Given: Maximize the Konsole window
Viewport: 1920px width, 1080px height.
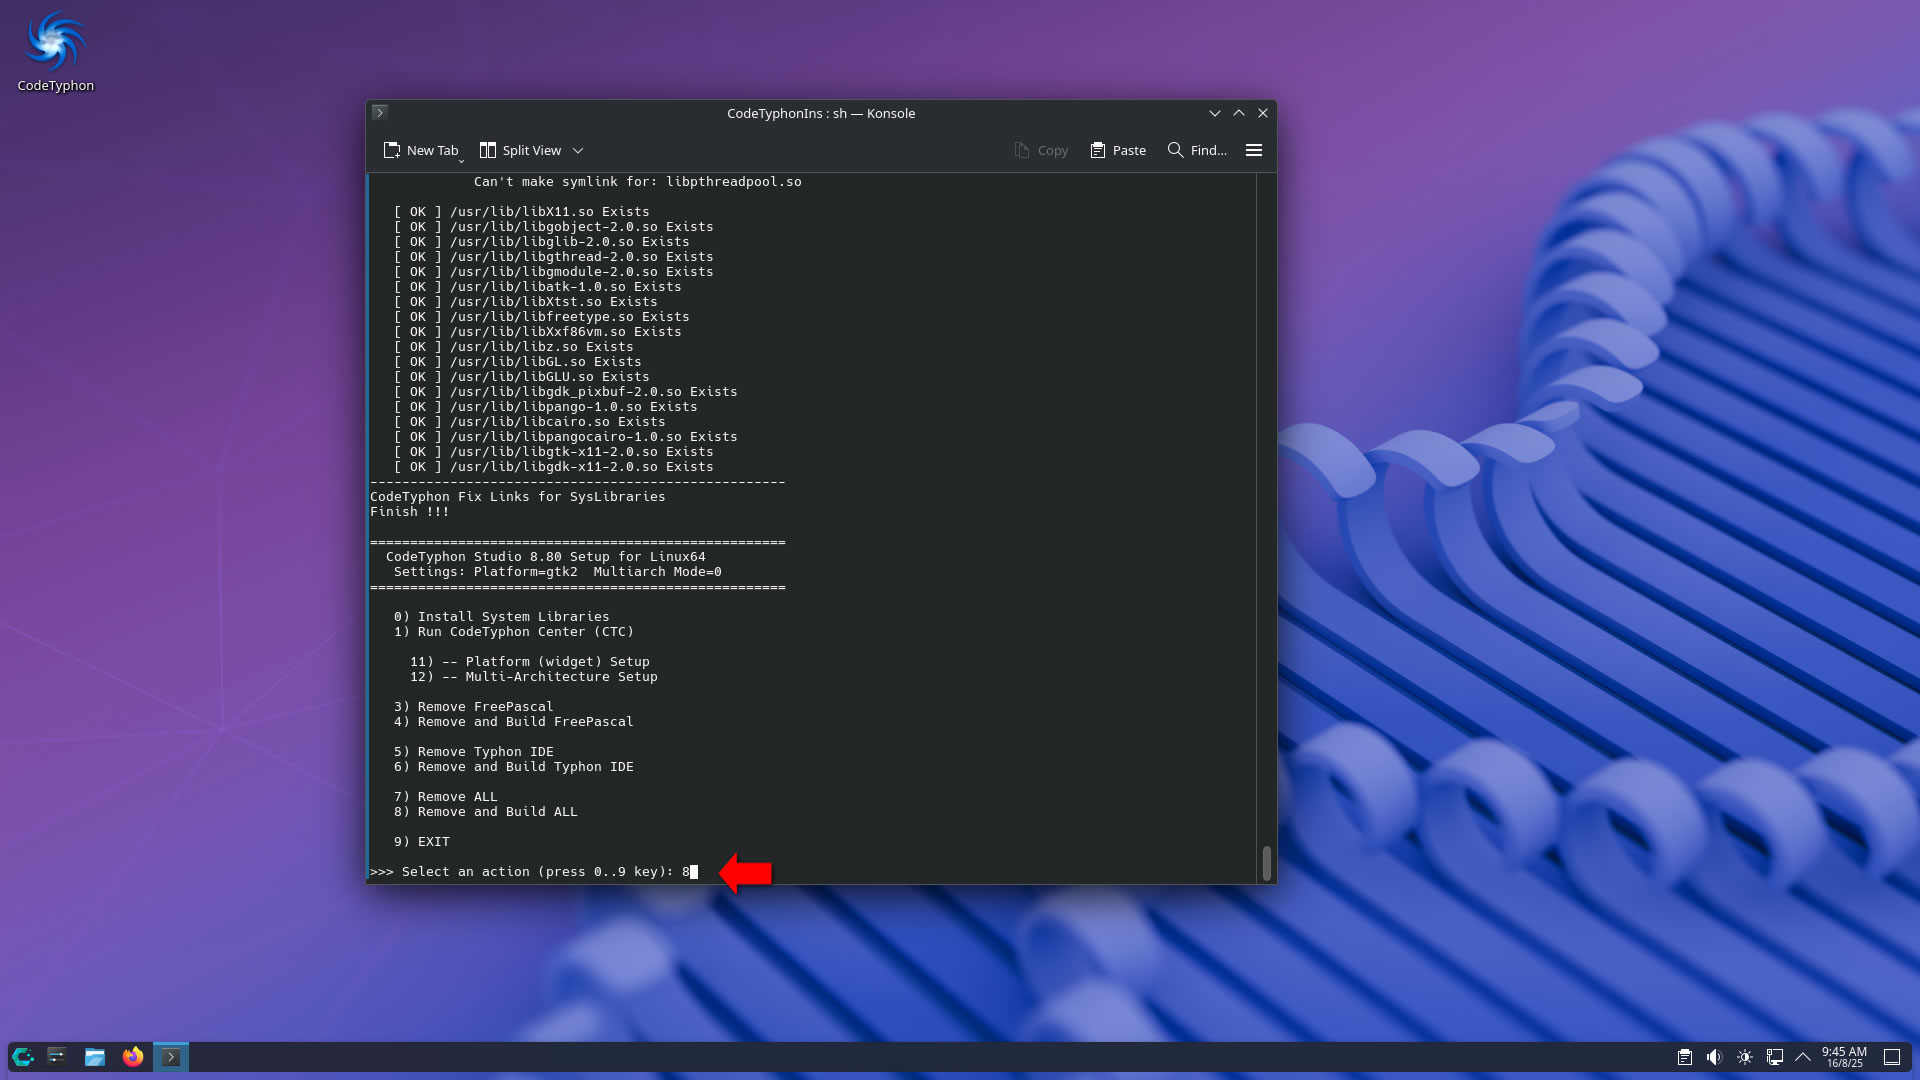Looking at the screenshot, I should [x=1239, y=113].
